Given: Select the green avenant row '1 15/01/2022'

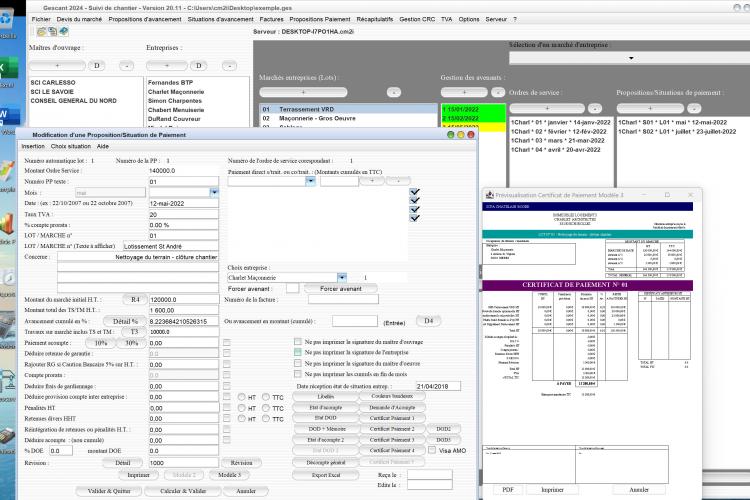Looking at the screenshot, I should point(473,109).
